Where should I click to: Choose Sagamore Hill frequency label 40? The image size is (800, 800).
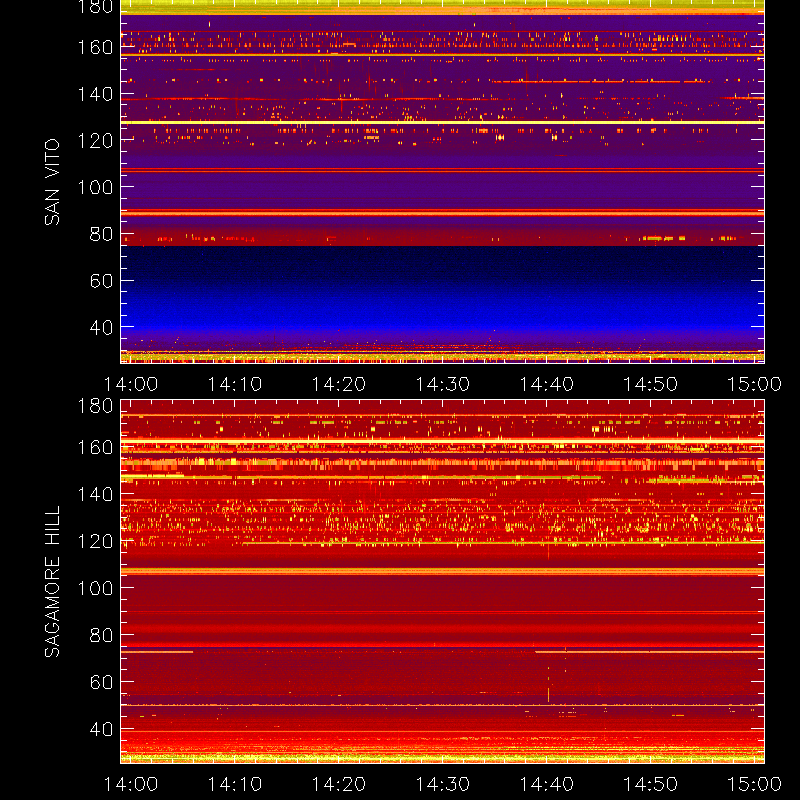tap(101, 729)
